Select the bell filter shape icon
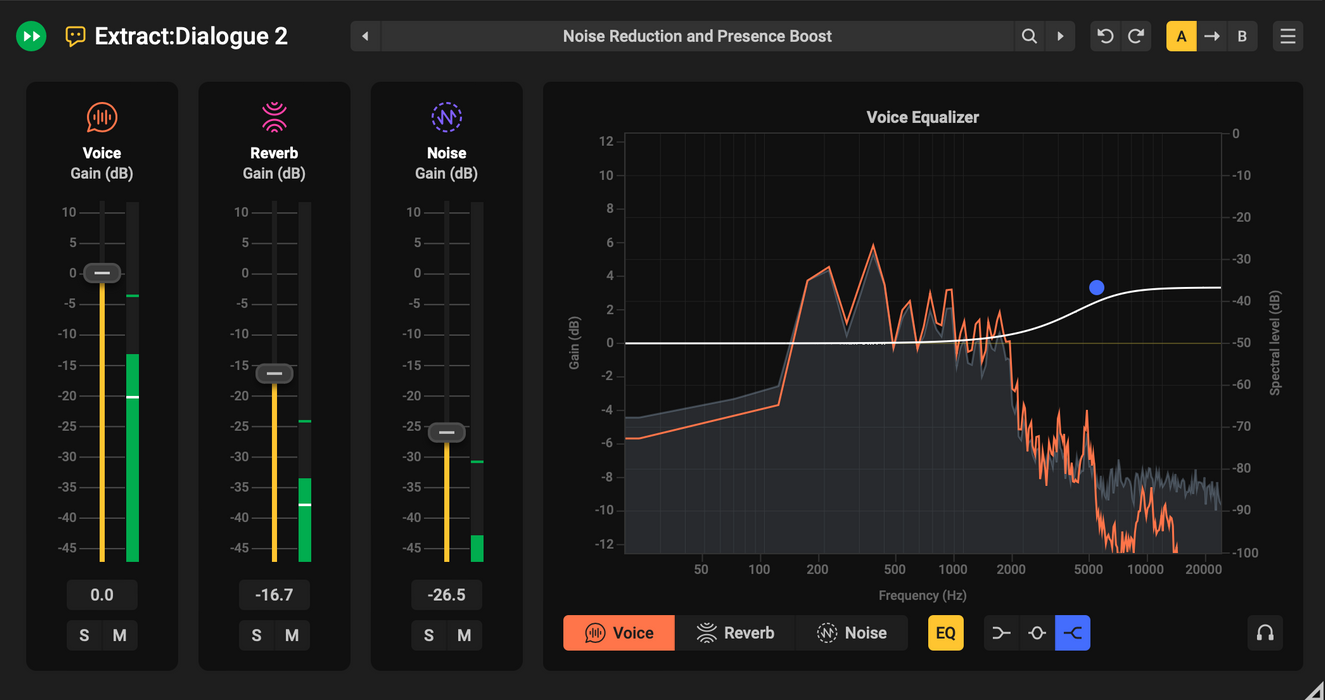Viewport: 1325px width, 700px height. click(x=1037, y=633)
